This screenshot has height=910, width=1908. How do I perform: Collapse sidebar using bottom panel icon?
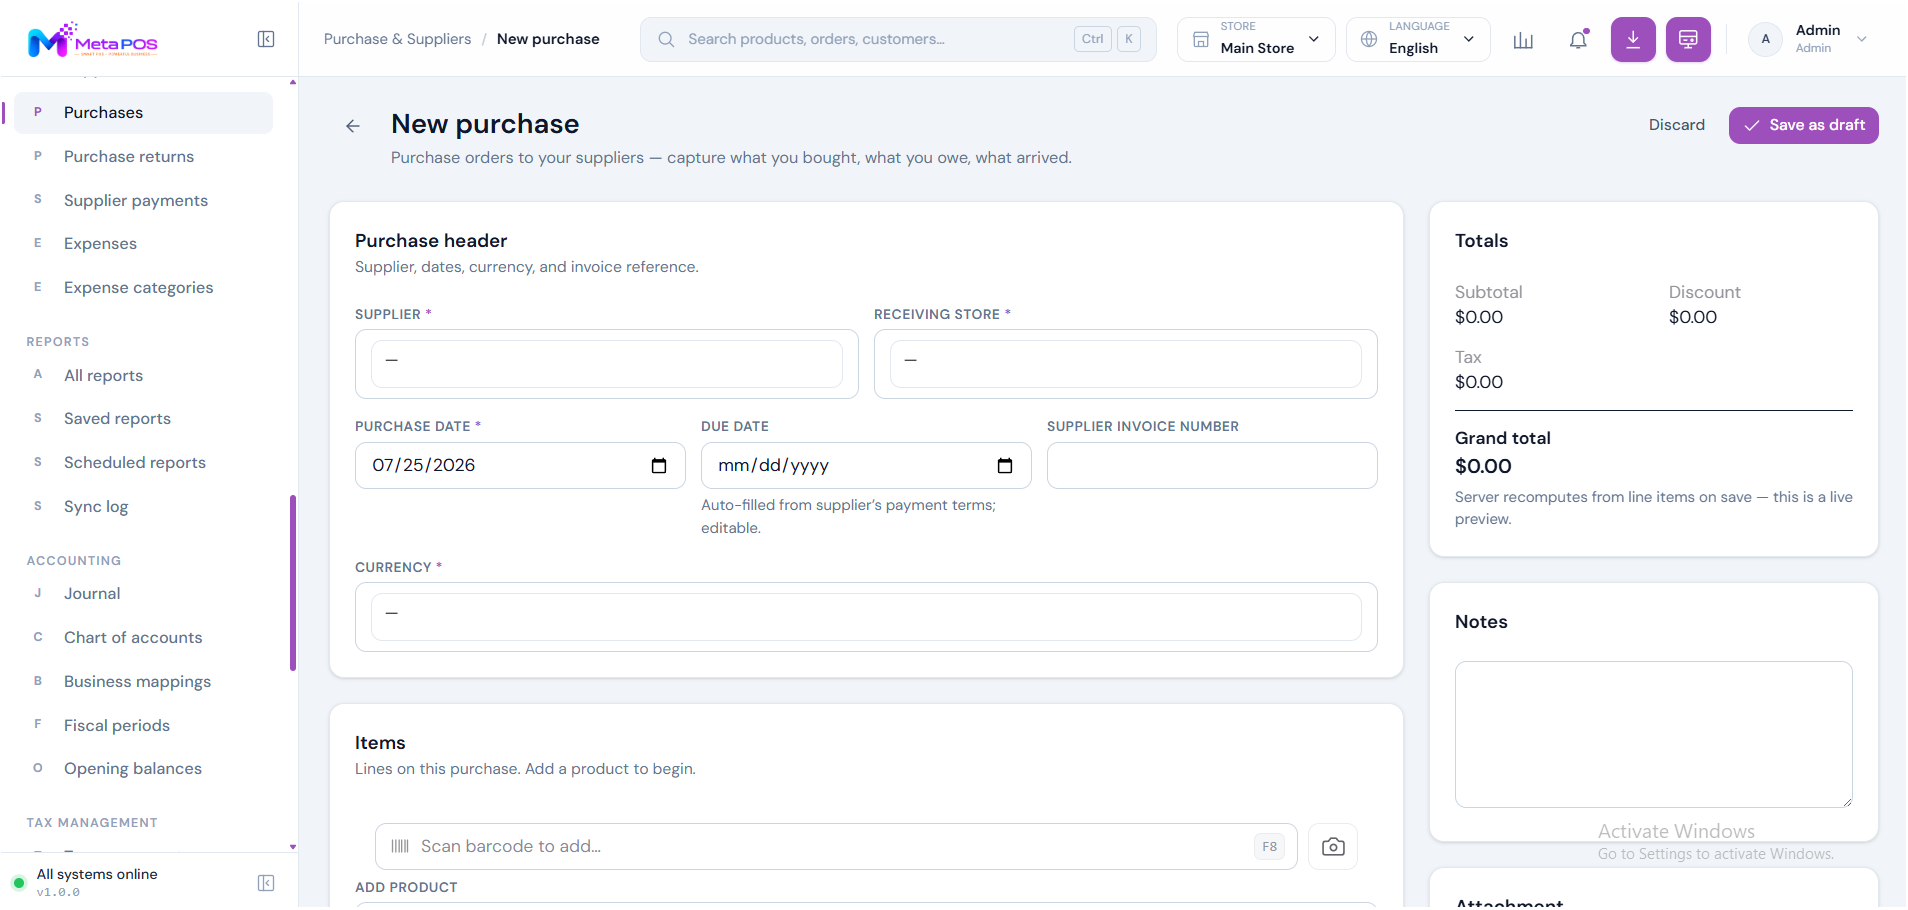266,883
